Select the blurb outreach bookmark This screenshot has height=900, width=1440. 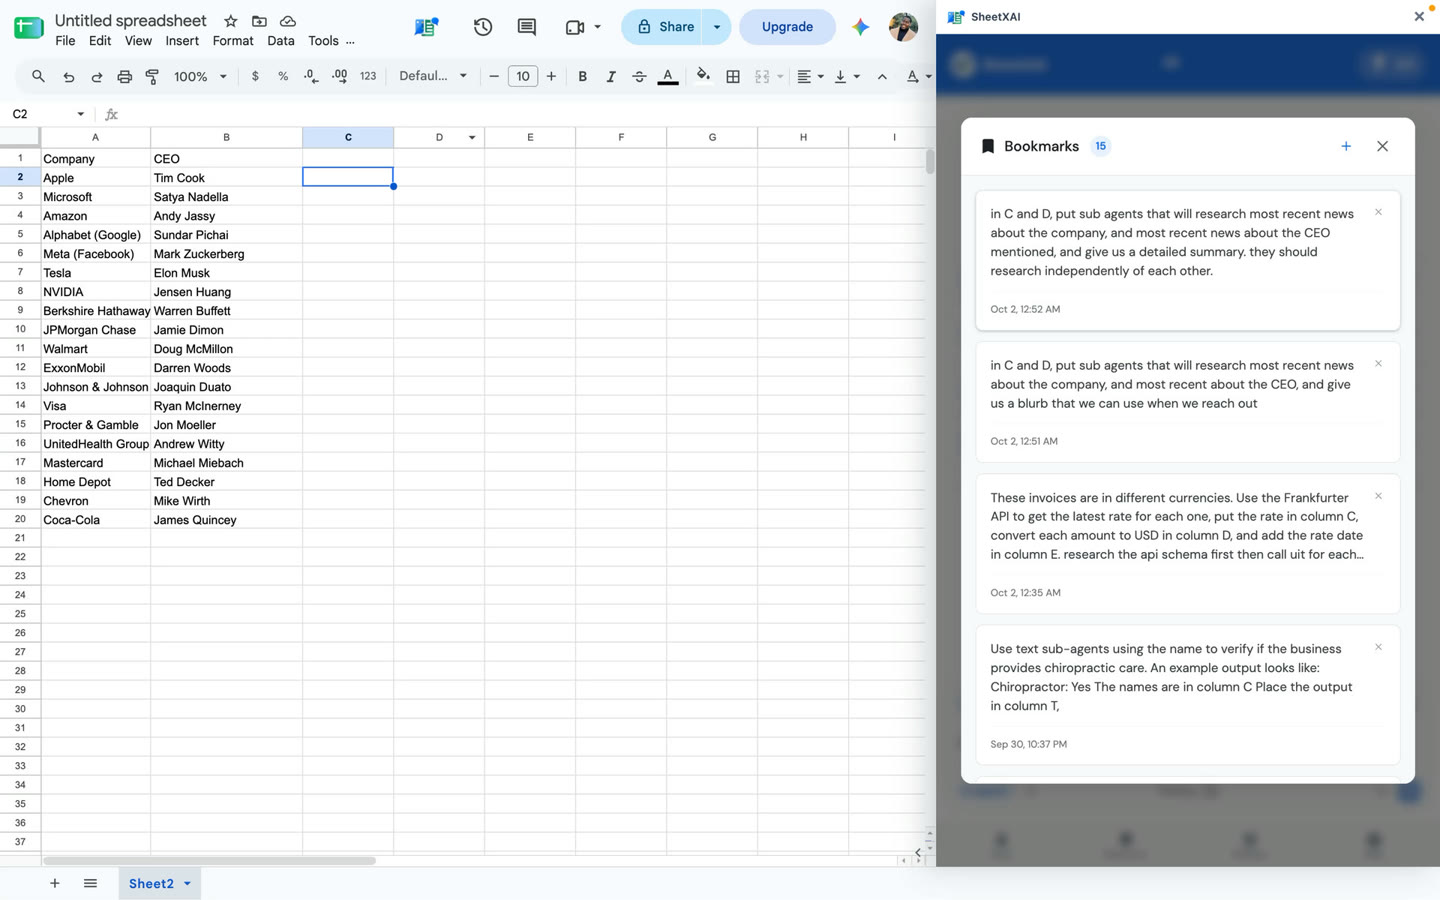pyautogui.click(x=1188, y=402)
